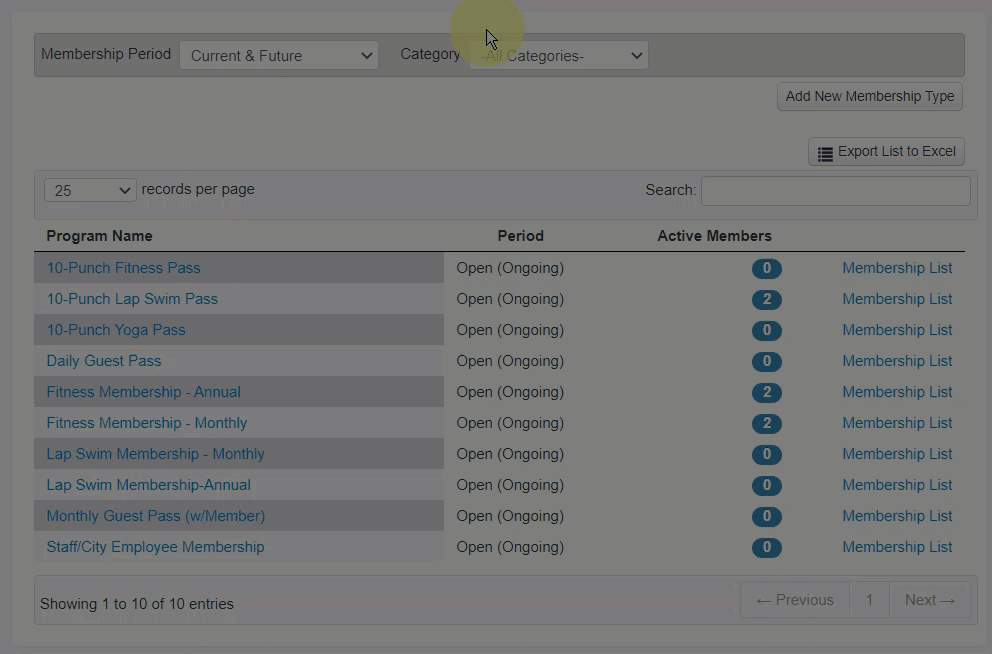
Task: Click active members badge for Fitness Membership - Annual
Action: tap(767, 393)
